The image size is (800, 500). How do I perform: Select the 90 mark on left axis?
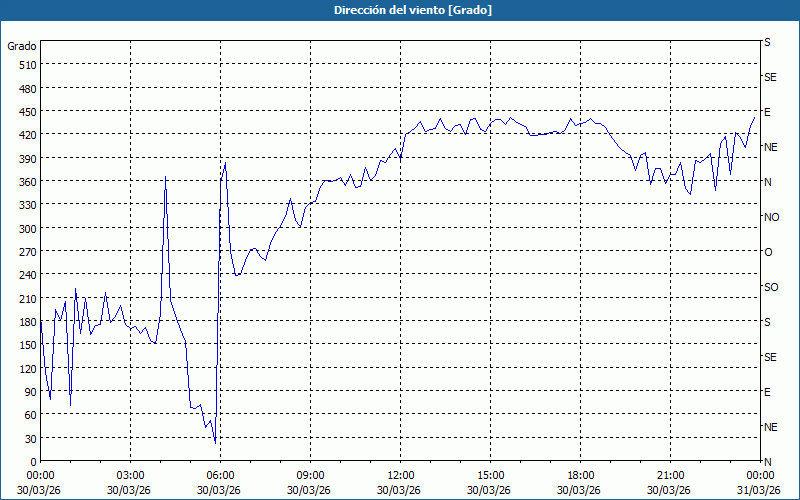pyautogui.click(x=29, y=392)
